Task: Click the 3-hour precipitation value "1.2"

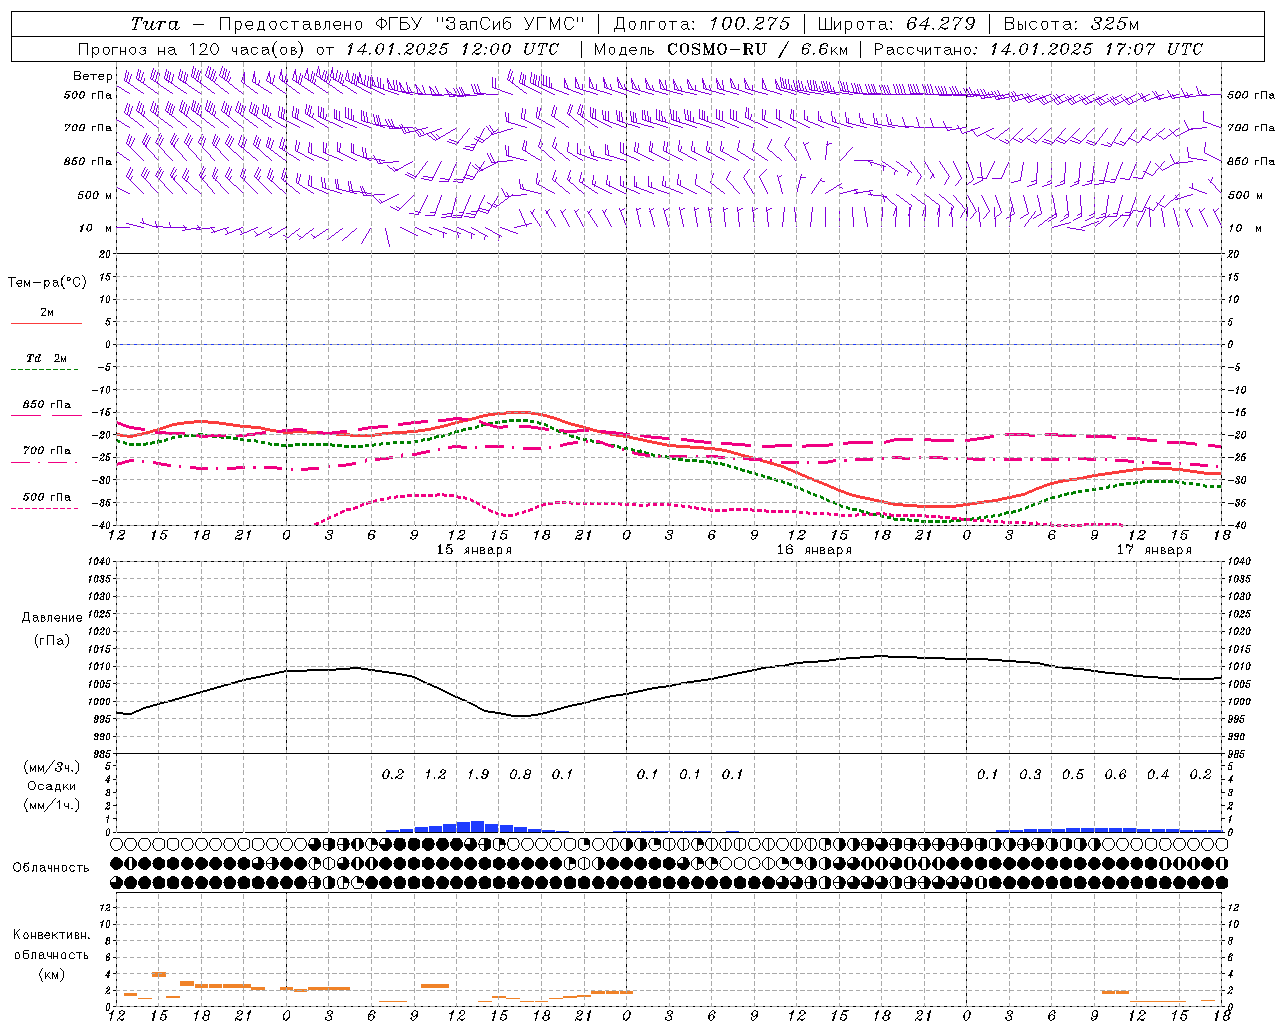Action: pyautogui.click(x=435, y=774)
